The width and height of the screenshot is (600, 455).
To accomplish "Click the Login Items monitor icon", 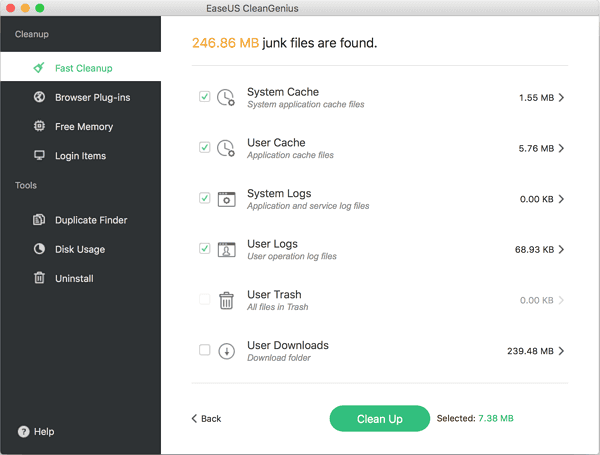I will tap(39, 156).
